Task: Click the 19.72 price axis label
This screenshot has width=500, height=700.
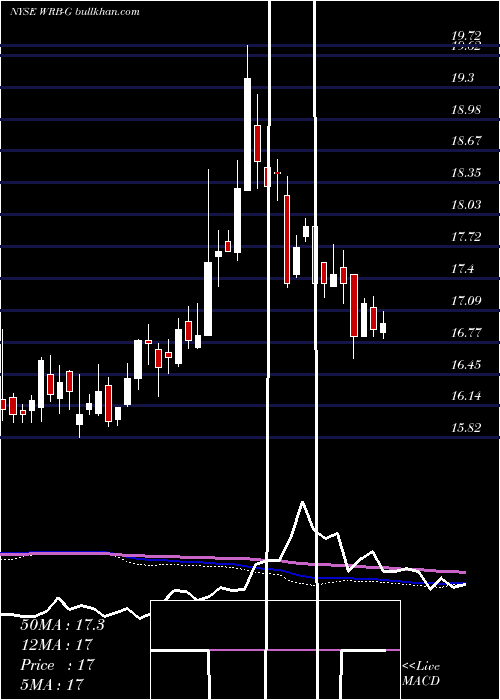Action: coord(466,36)
